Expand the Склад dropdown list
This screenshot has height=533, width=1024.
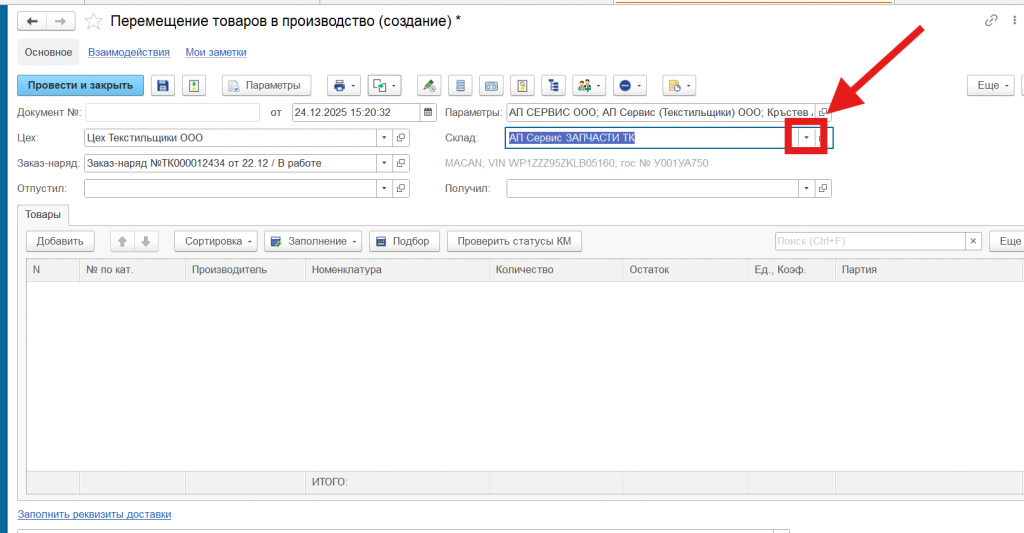(x=806, y=138)
